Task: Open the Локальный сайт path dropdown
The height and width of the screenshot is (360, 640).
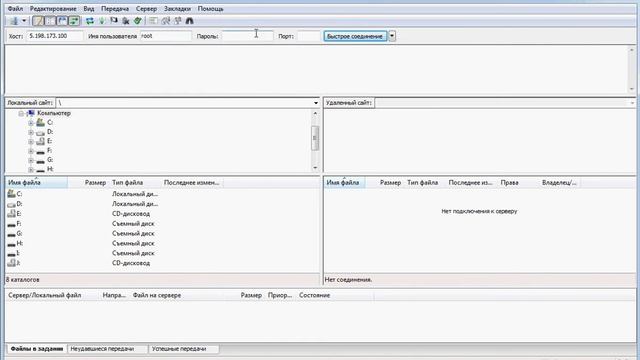Action: click(x=316, y=103)
